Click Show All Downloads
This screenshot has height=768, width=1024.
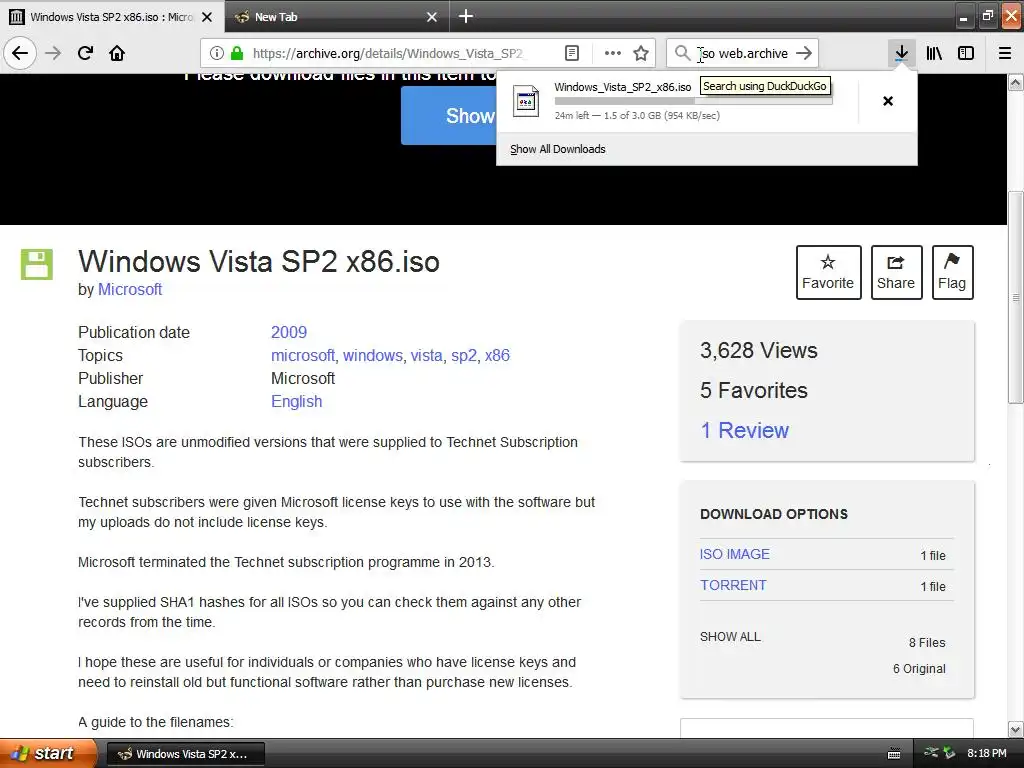click(x=558, y=149)
